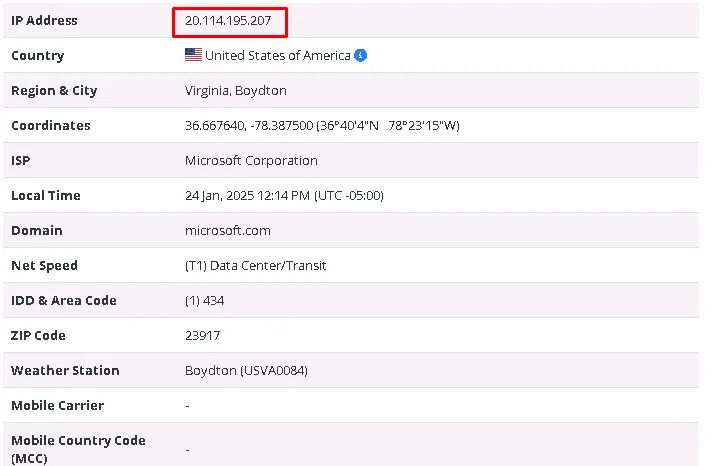Select the ZIP code 23917

pos(202,335)
